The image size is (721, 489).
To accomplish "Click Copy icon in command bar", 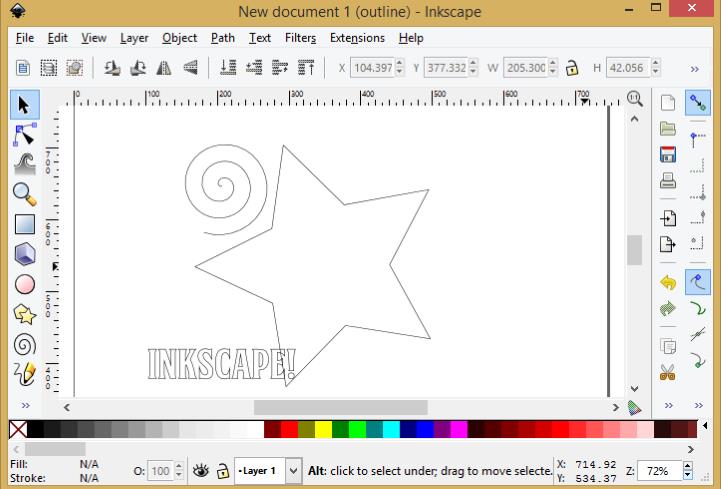I will click(x=668, y=346).
